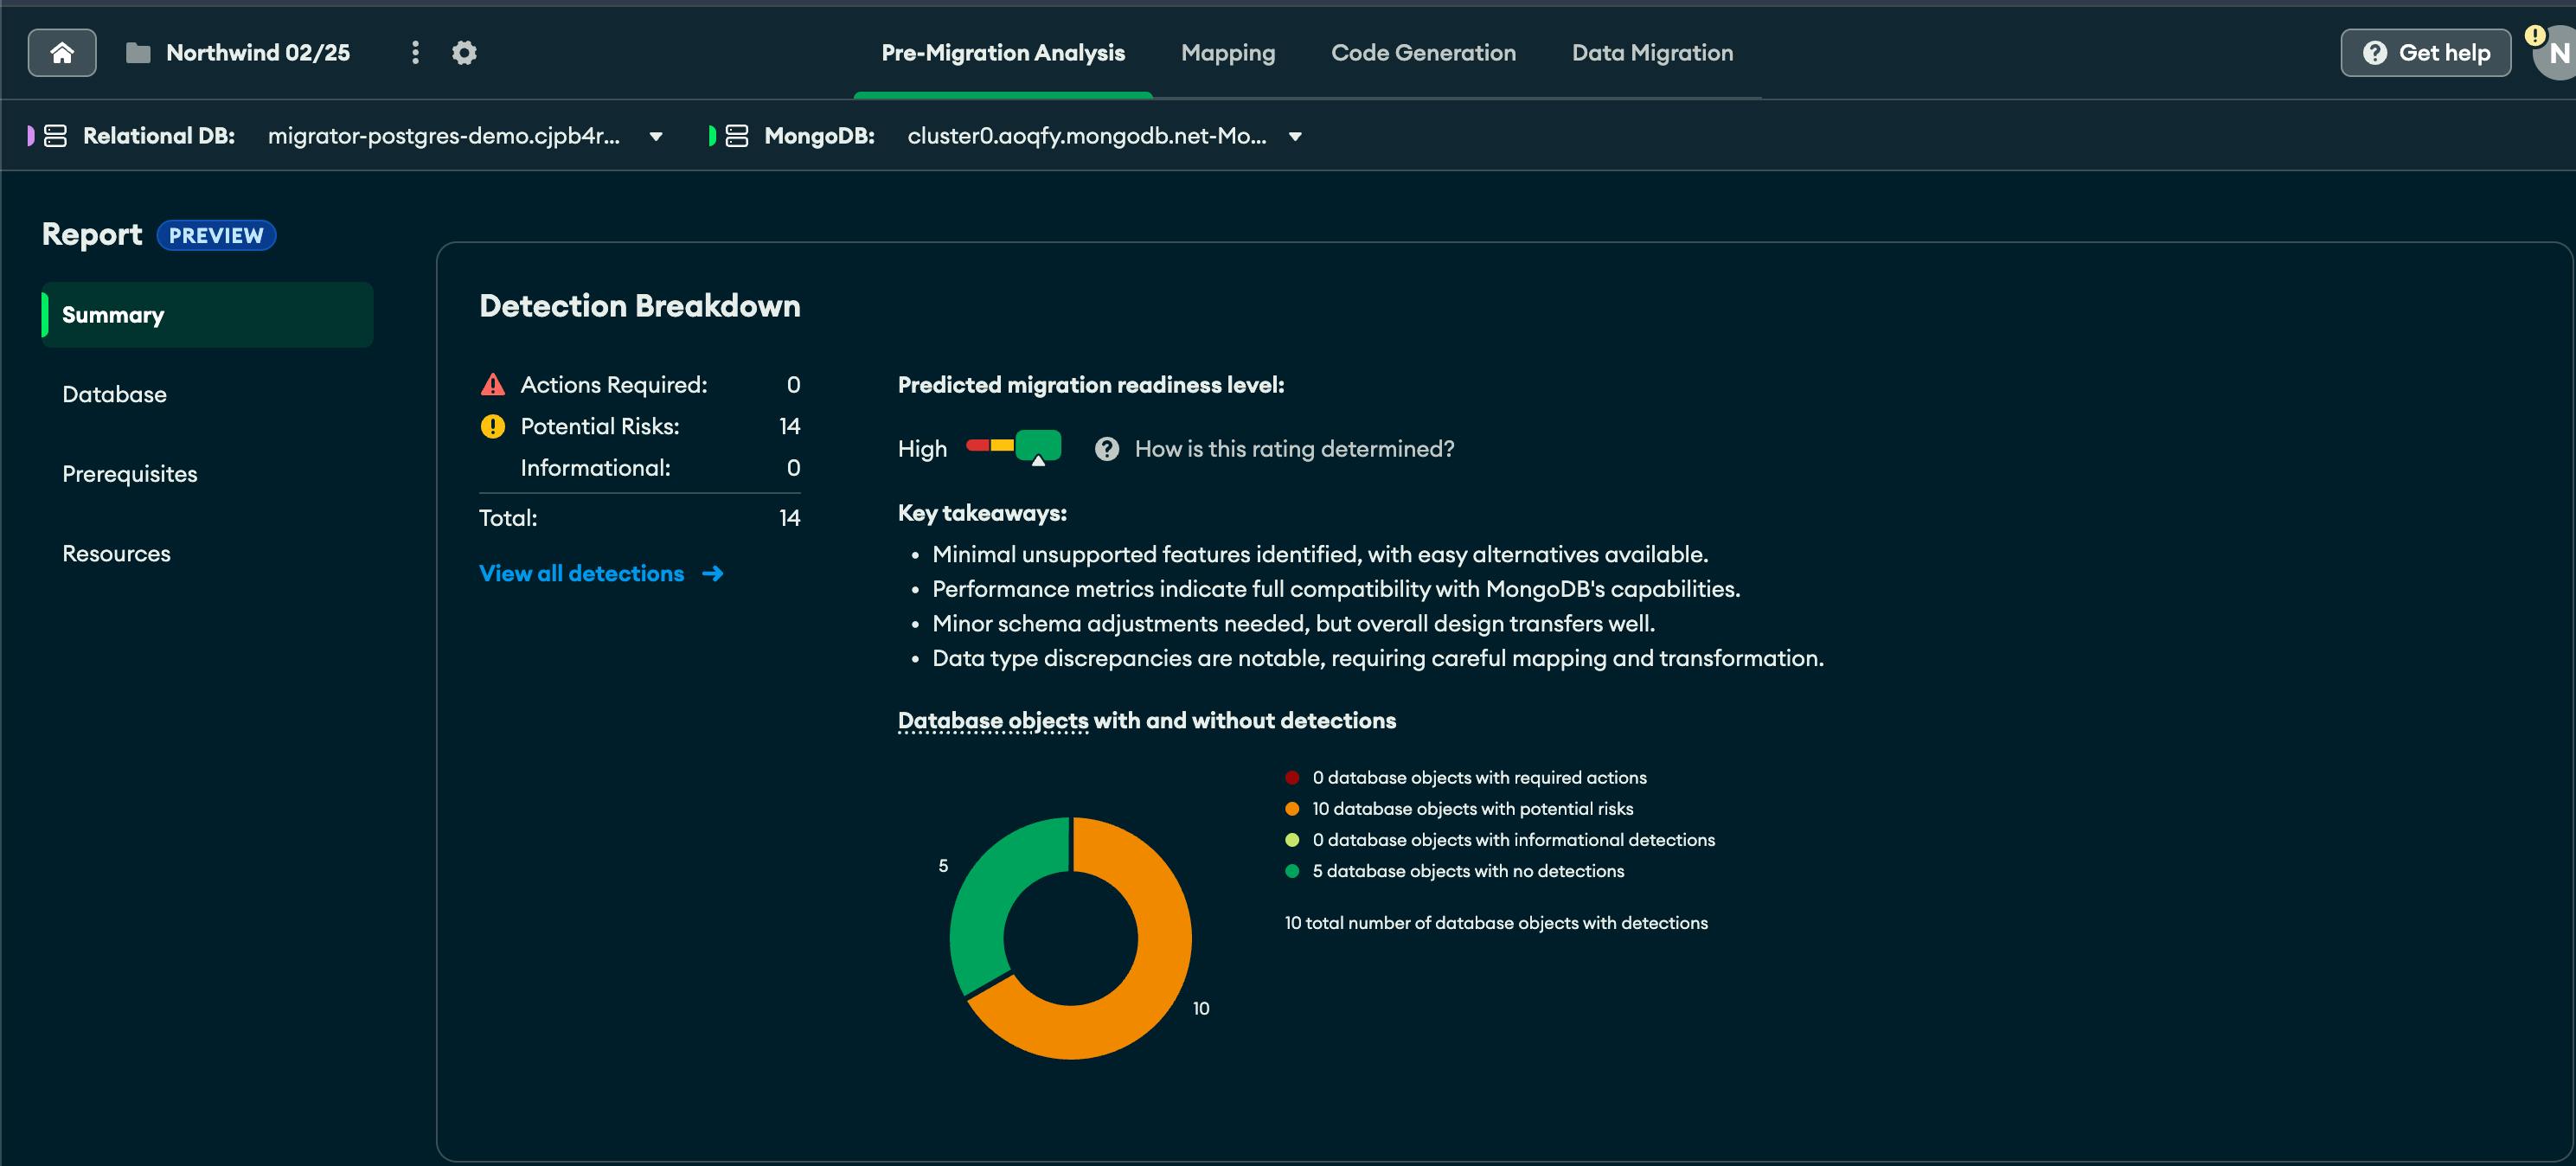Click the MongoDB database server icon
The width and height of the screenshot is (2576, 1166).
pyautogui.click(x=737, y=136)
